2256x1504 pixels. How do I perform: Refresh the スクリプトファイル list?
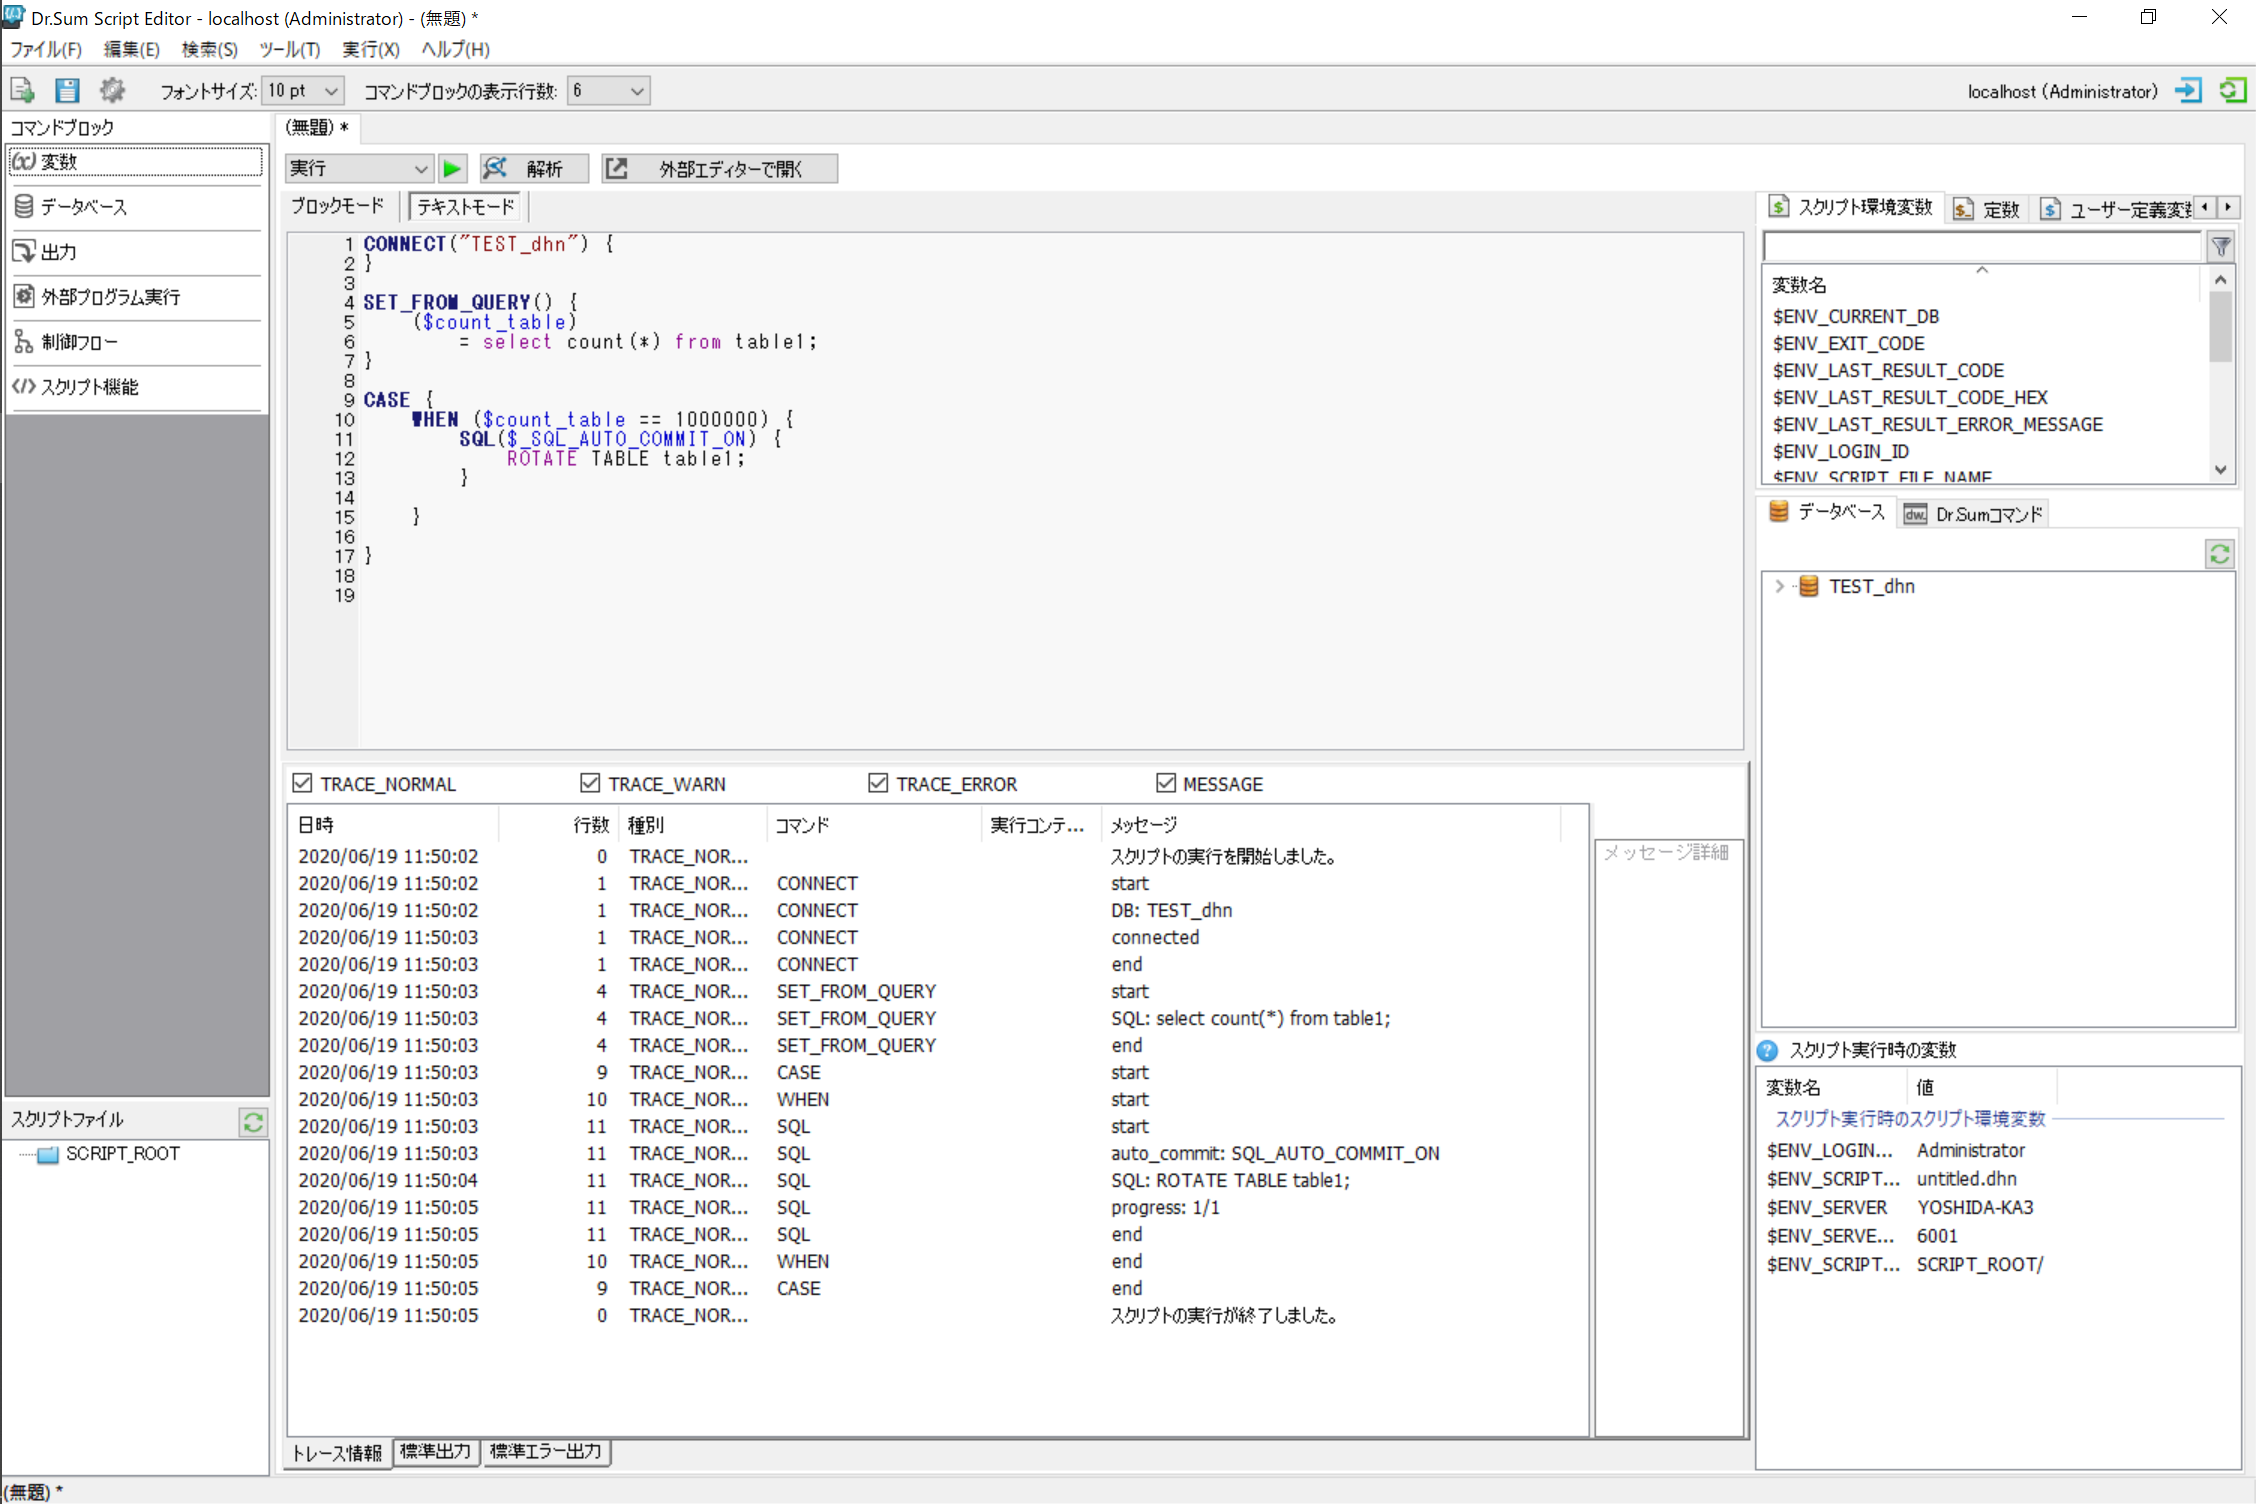(253, 1122)
